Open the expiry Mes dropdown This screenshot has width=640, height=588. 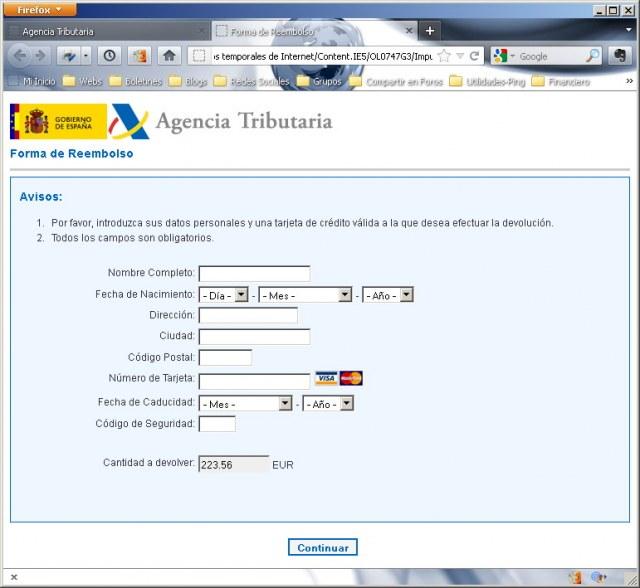[x=245, y=404]
